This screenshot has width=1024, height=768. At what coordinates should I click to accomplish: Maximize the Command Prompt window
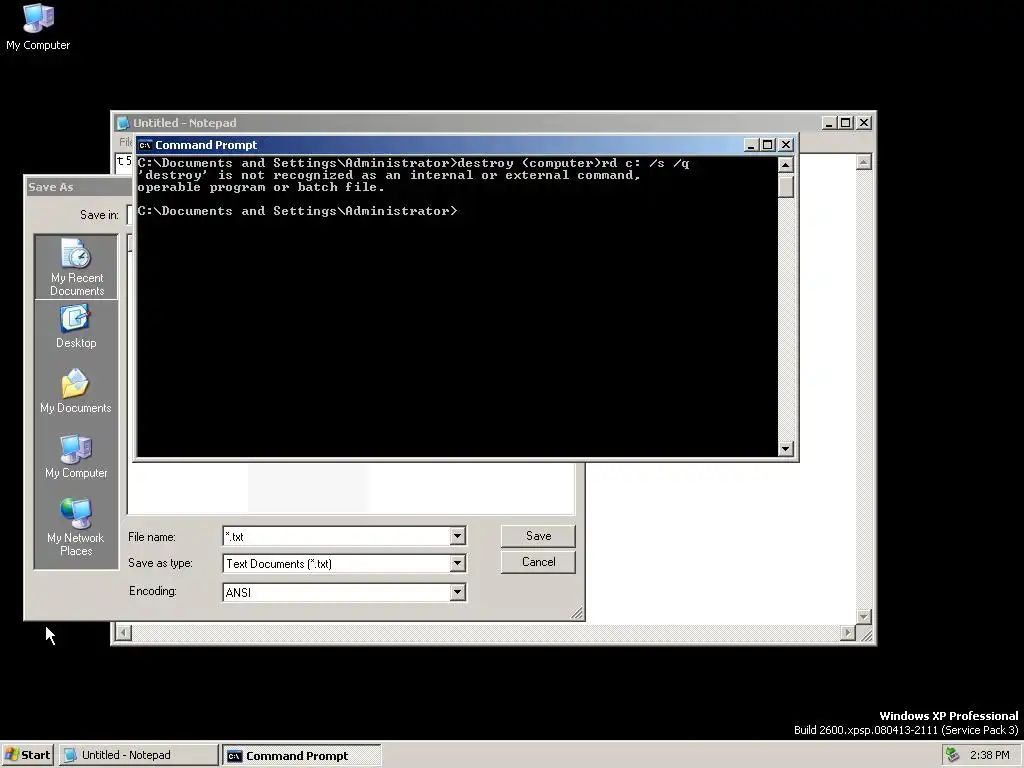point(768,145)
